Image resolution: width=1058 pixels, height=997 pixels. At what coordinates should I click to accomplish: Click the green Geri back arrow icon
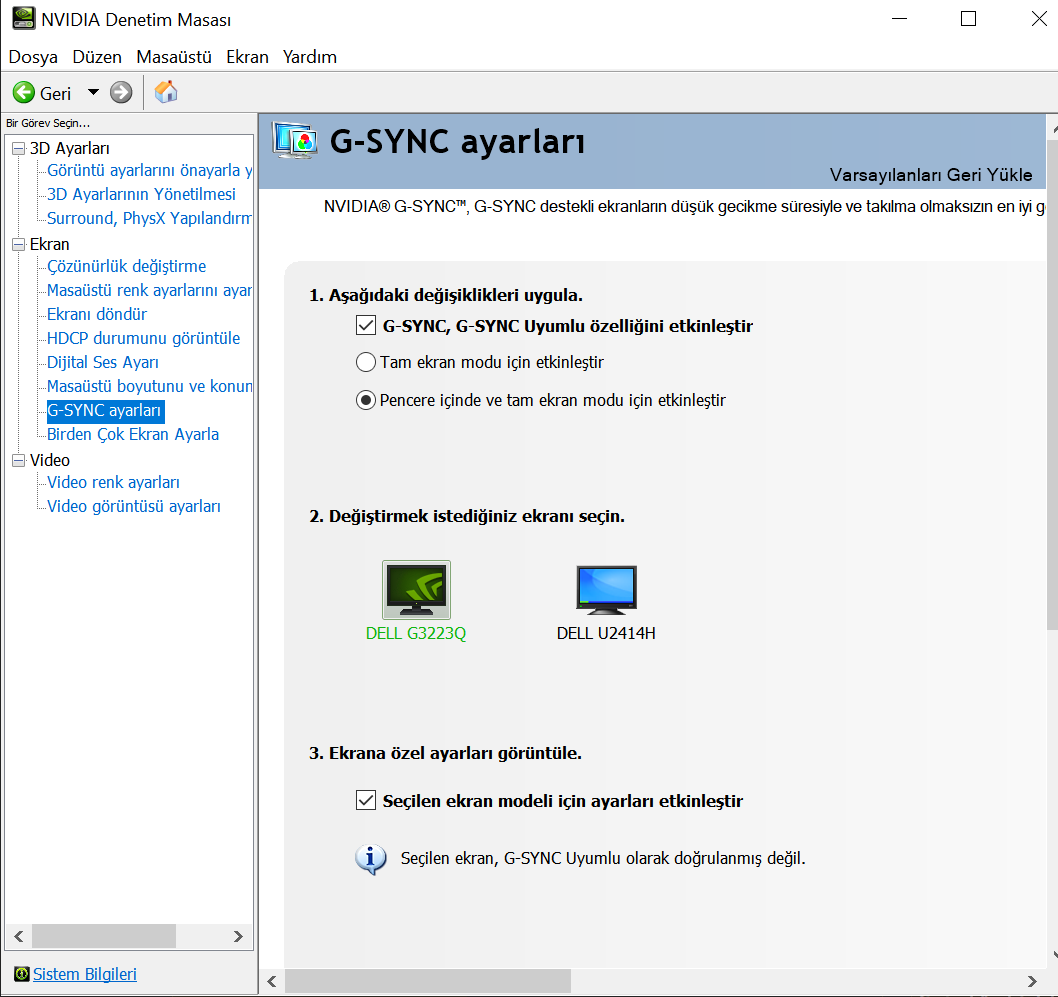coord(24,92)
